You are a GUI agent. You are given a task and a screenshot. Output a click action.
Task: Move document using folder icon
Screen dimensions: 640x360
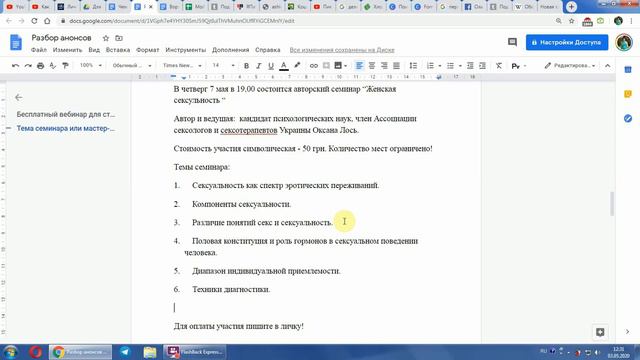pyautogui.click(x=119, y=38)
